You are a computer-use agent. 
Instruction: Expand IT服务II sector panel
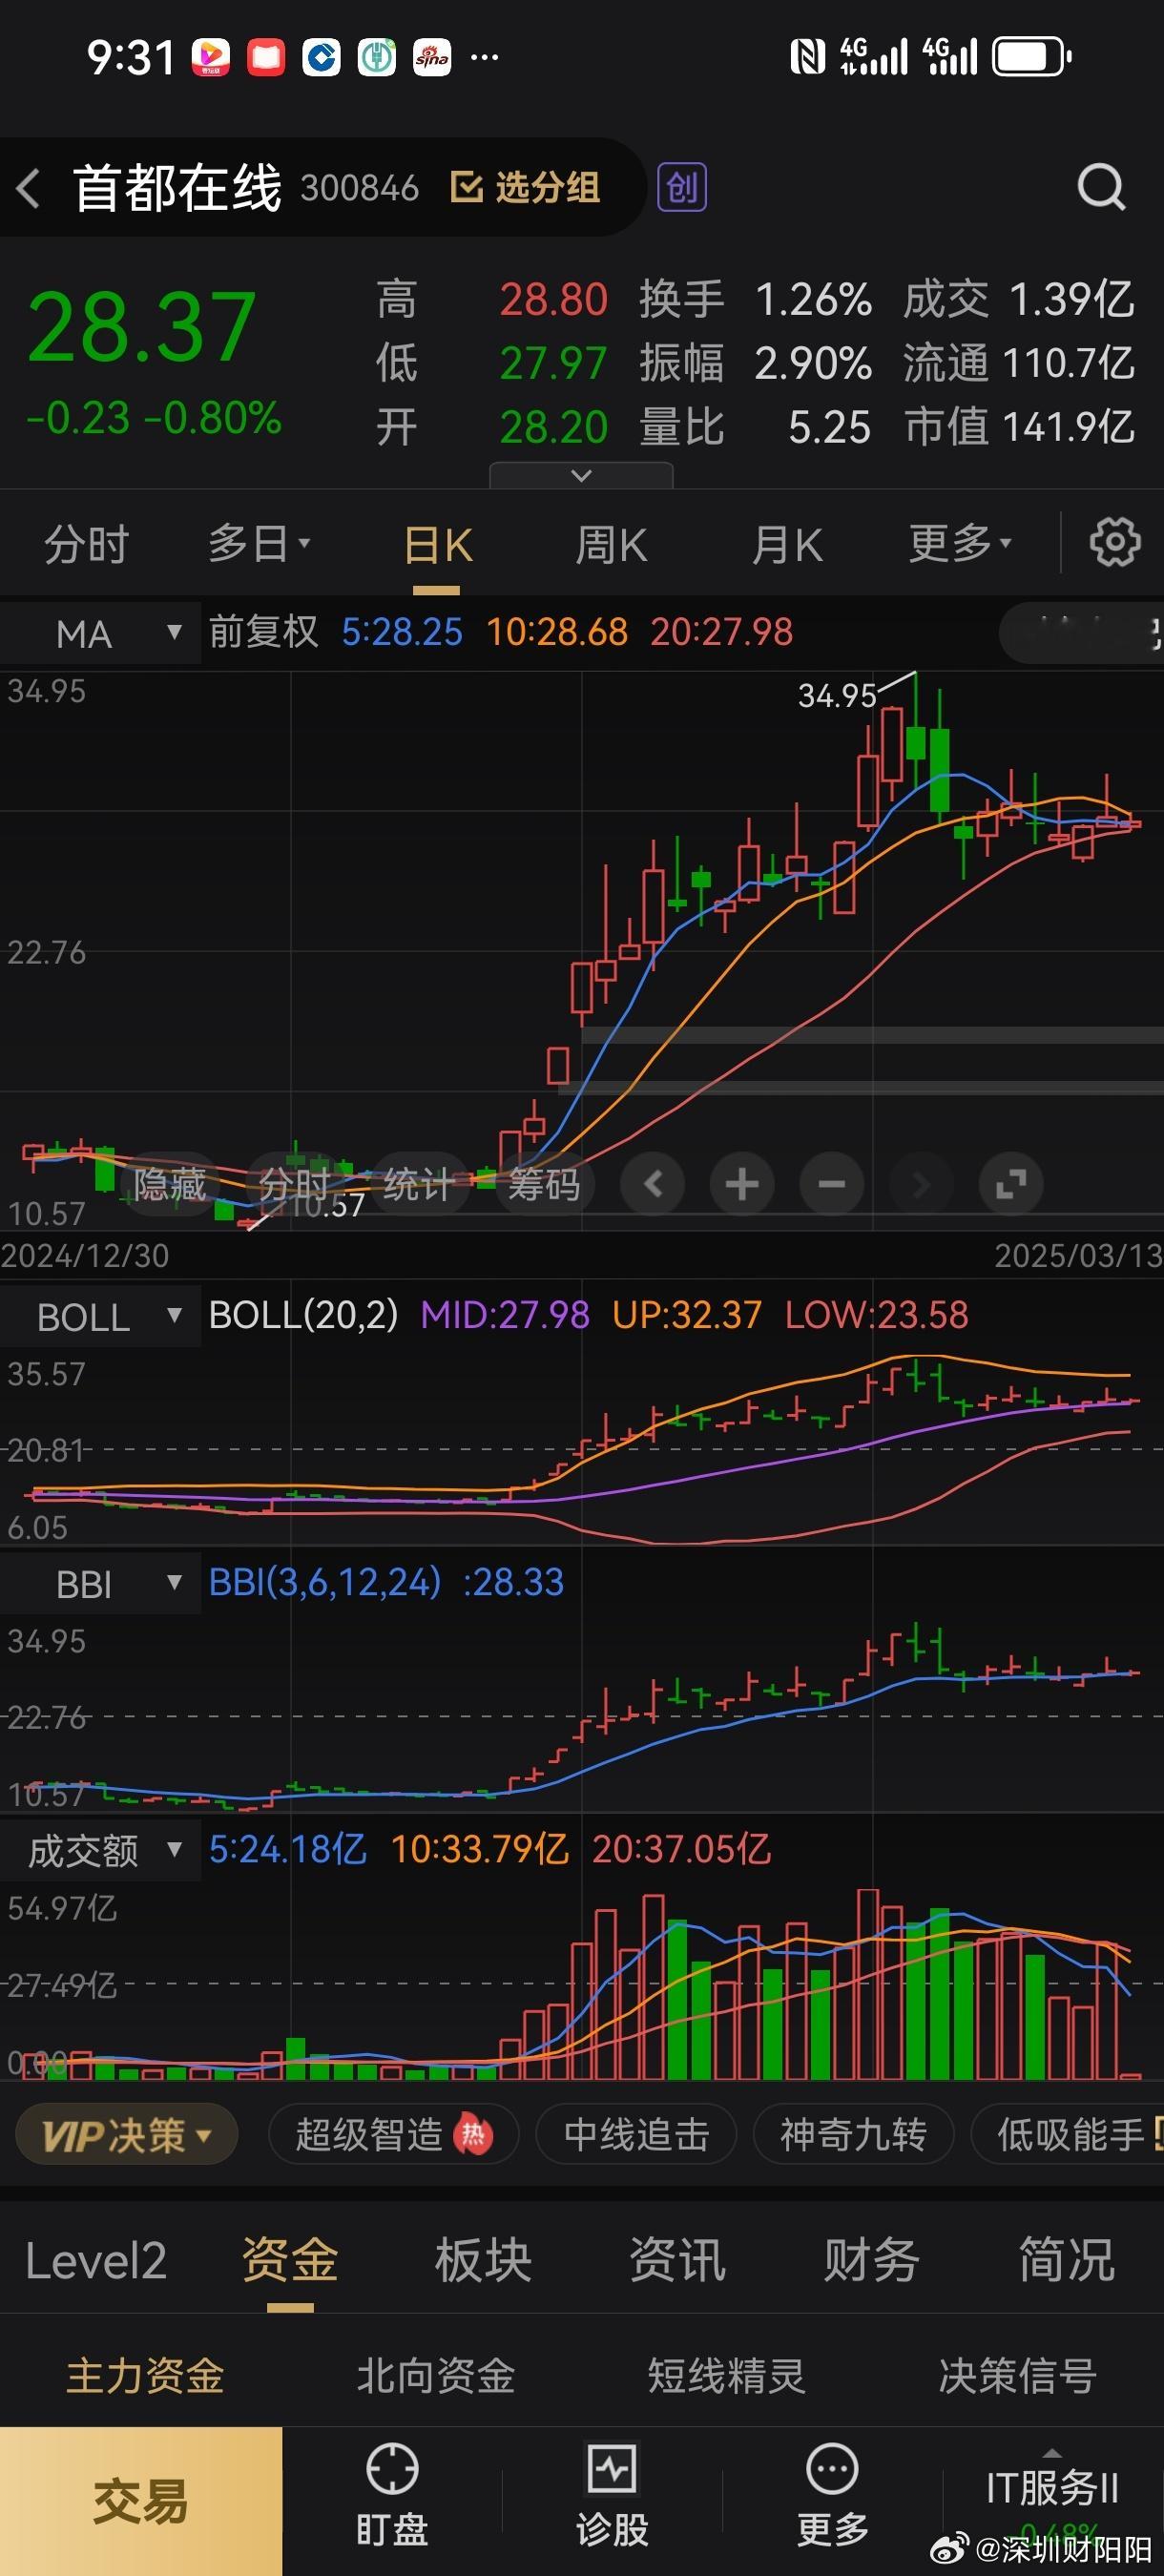click(1052, 2488)
